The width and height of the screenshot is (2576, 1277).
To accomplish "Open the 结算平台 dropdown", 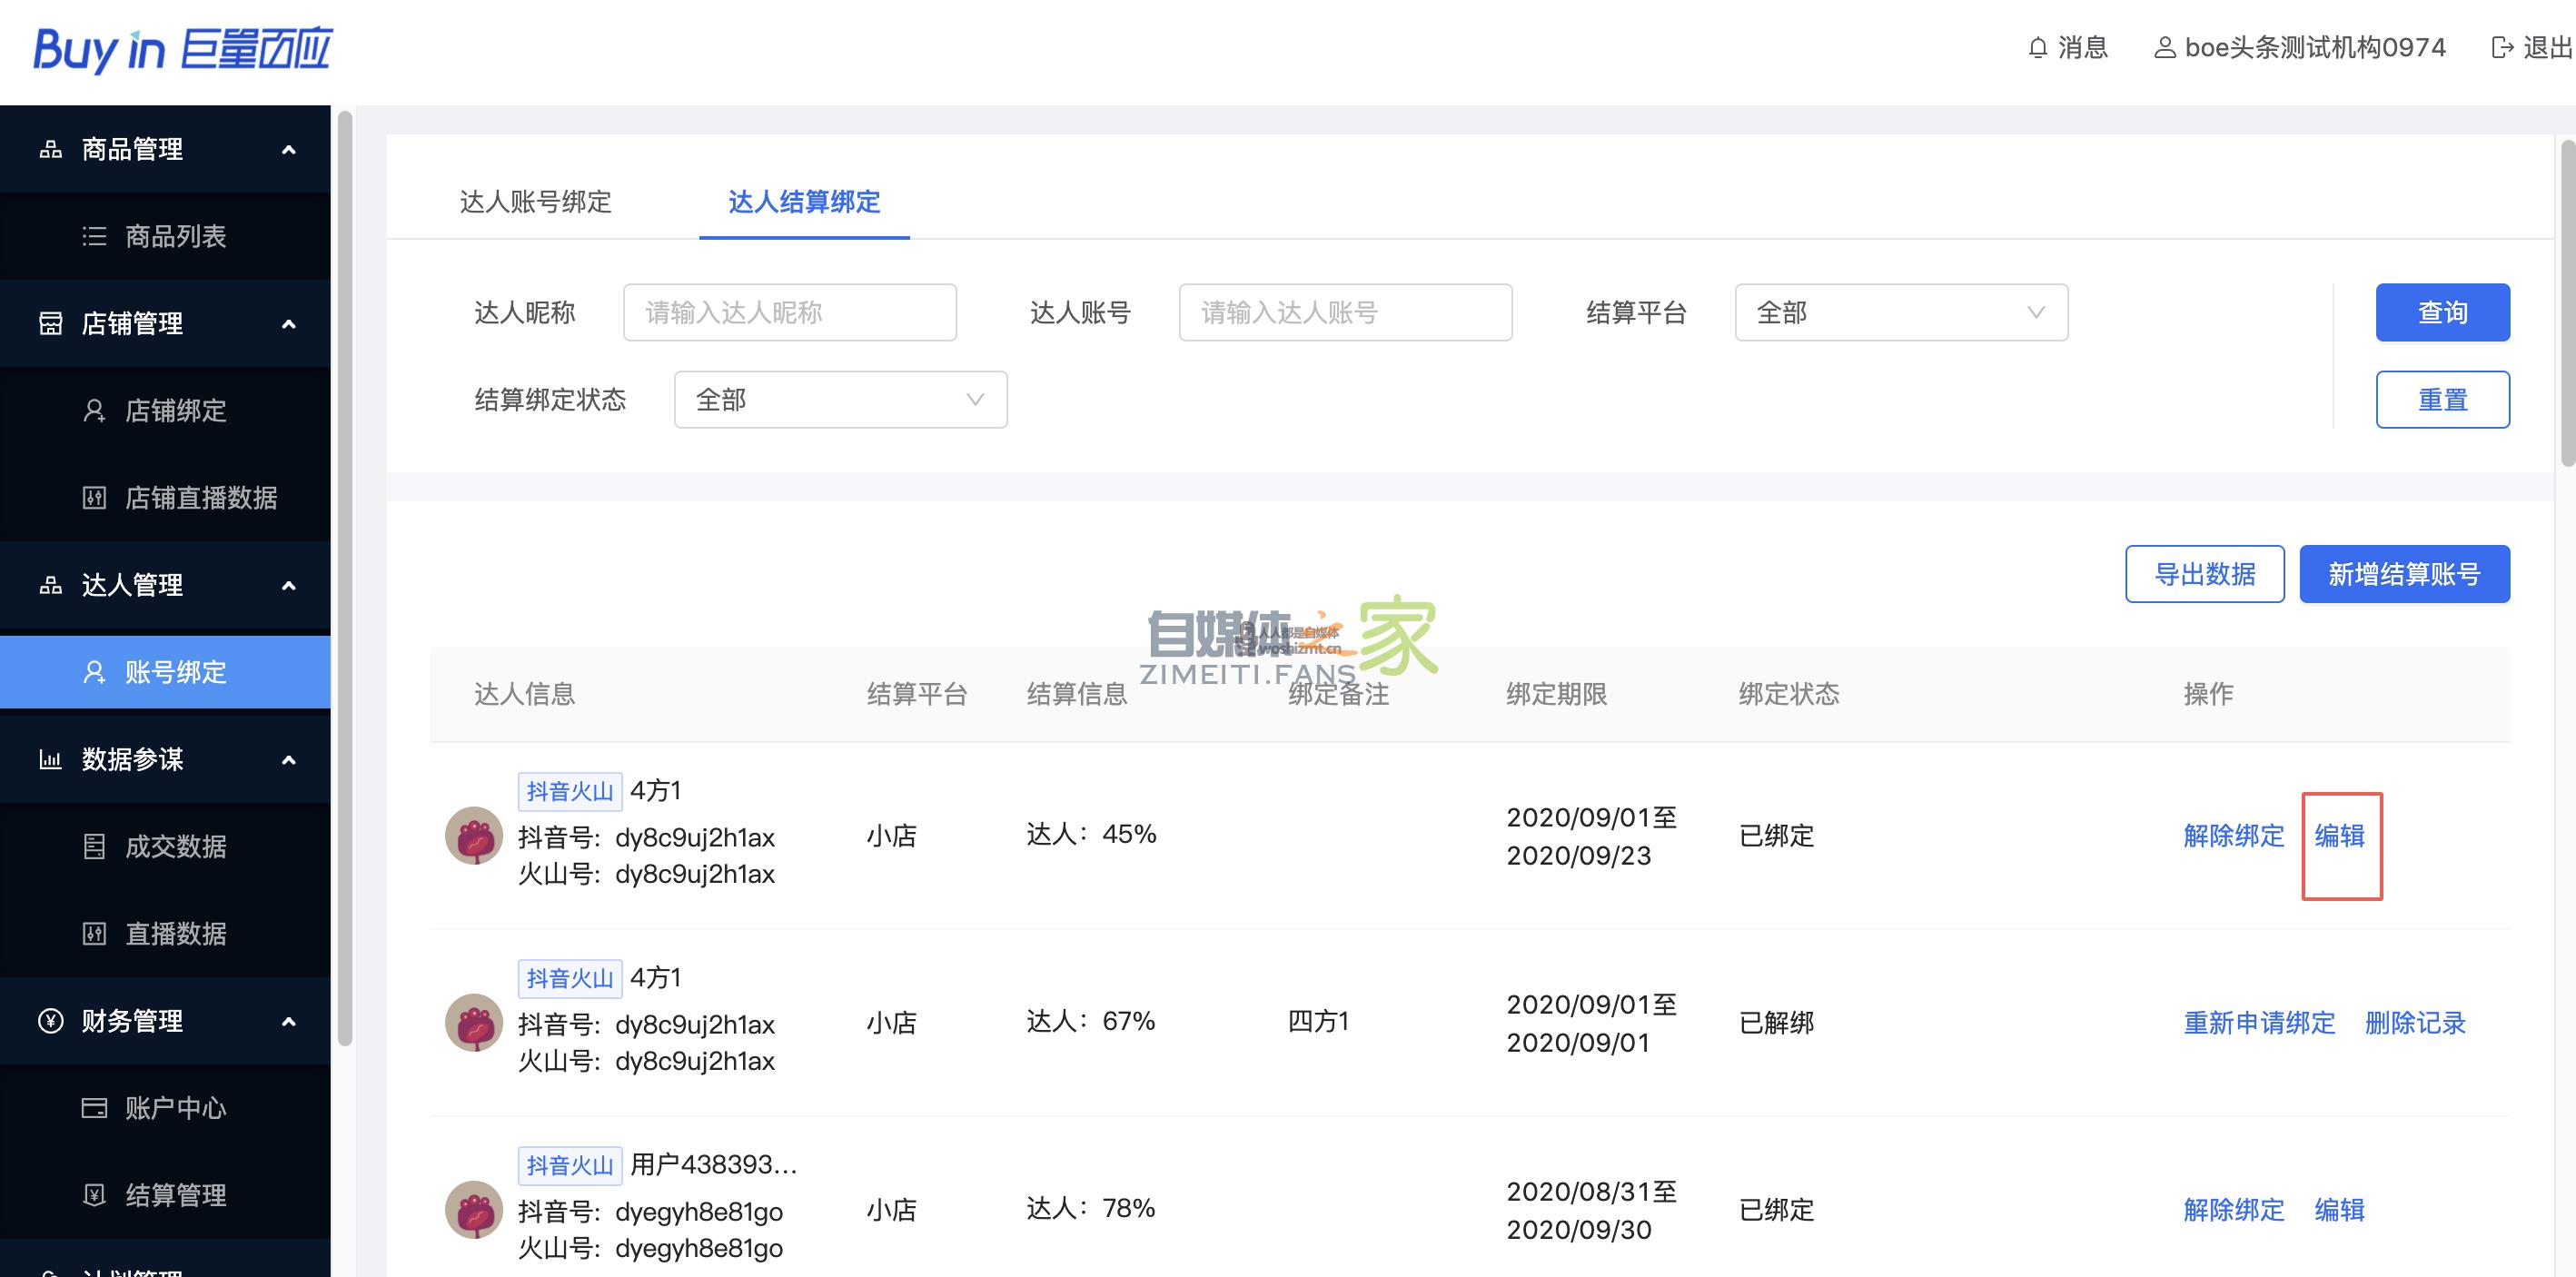I will (x=1900, y=313).
